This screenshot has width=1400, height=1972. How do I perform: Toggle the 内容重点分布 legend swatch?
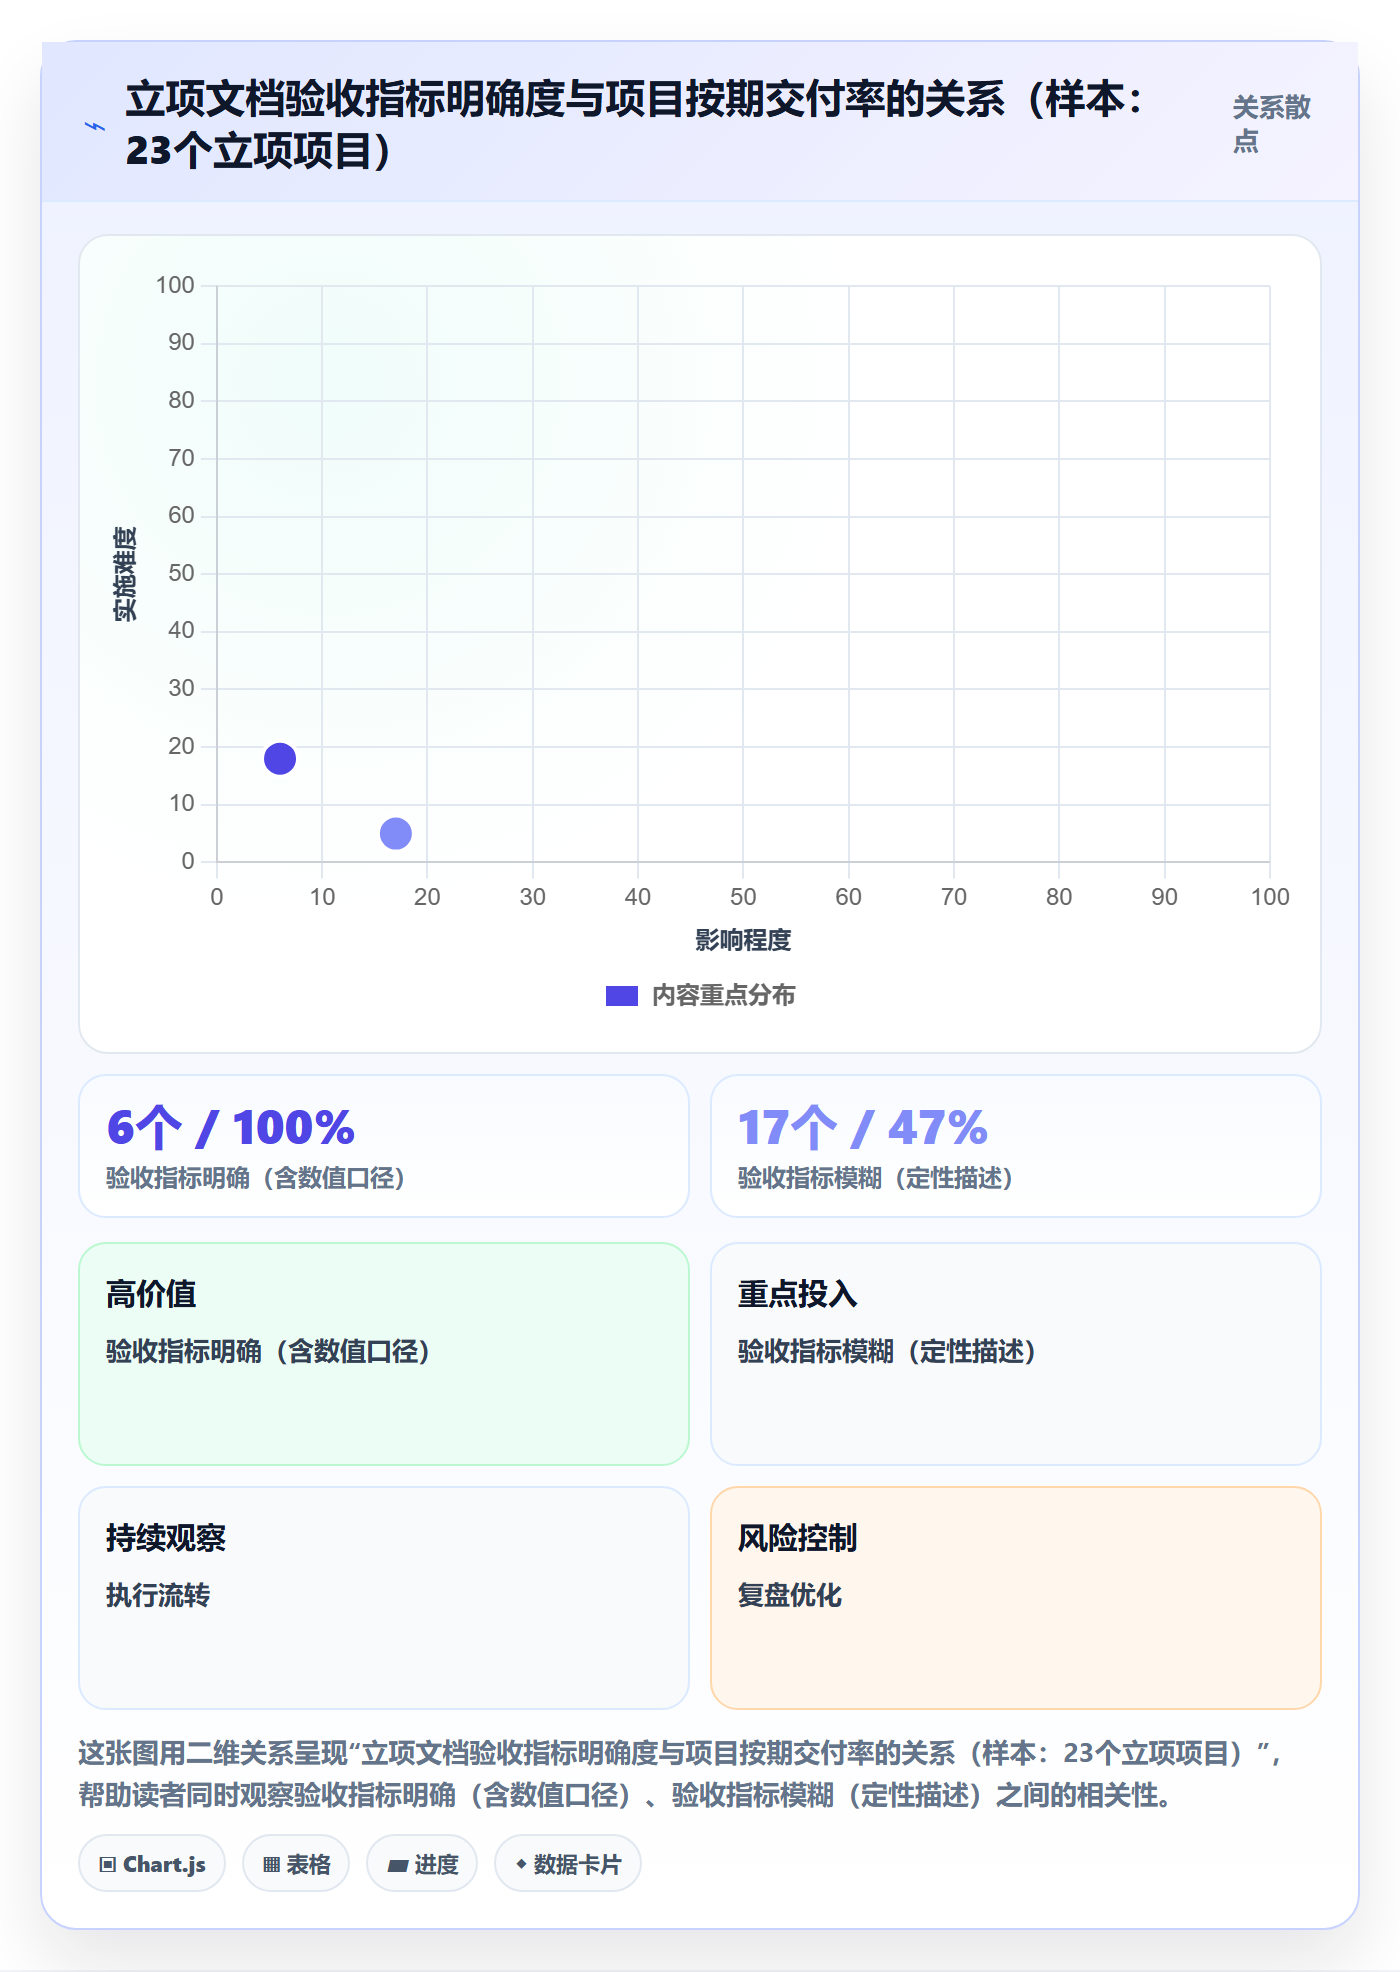621,996
